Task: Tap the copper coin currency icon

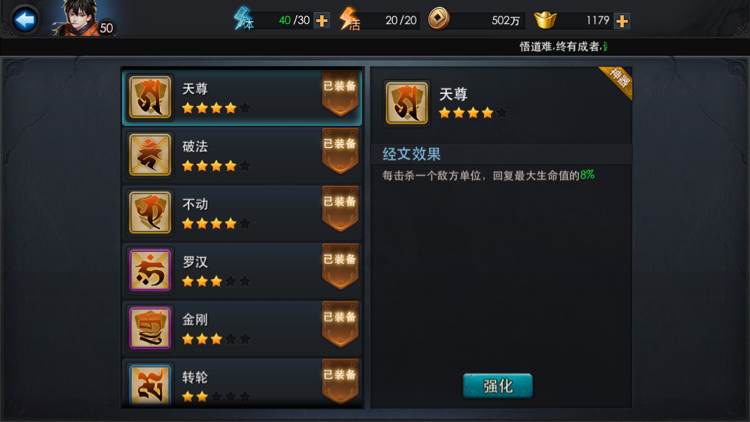Action: [438, 19]
